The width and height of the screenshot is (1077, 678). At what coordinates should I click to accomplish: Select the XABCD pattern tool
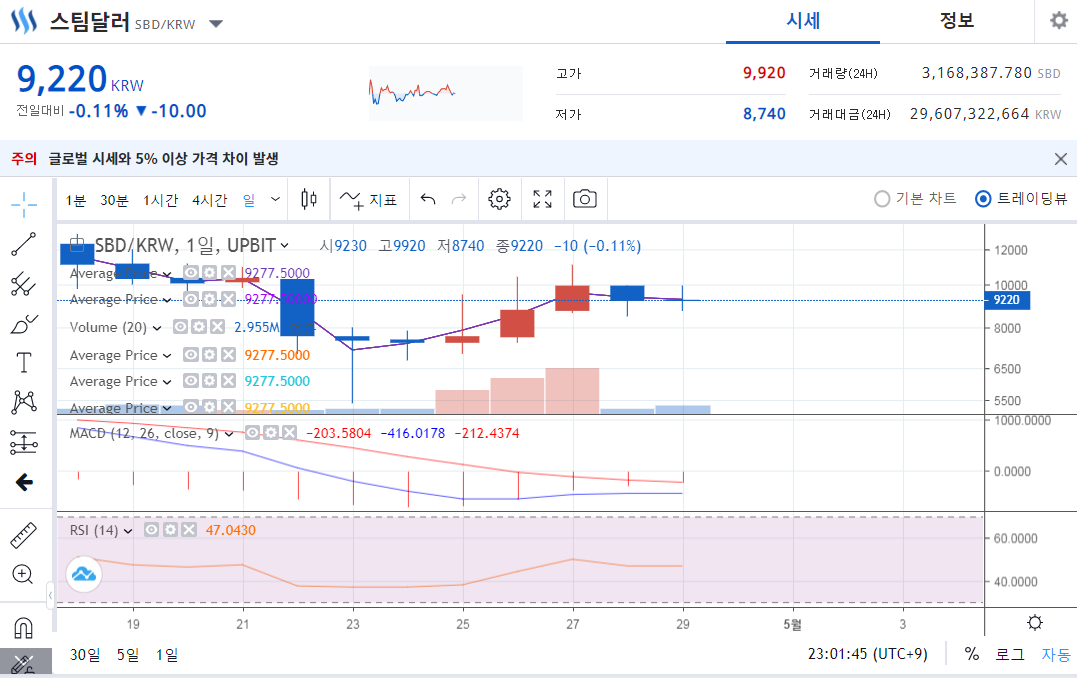pos(23,402)
